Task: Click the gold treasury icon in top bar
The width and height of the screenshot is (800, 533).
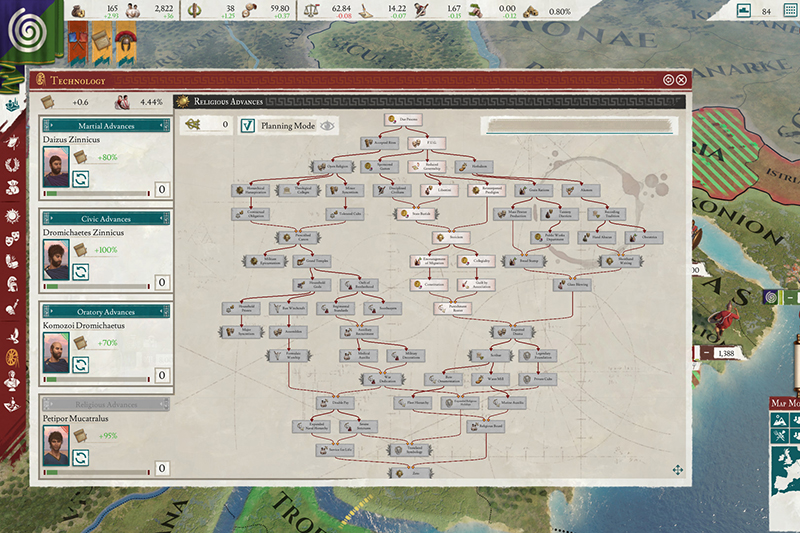Action: 78,11
